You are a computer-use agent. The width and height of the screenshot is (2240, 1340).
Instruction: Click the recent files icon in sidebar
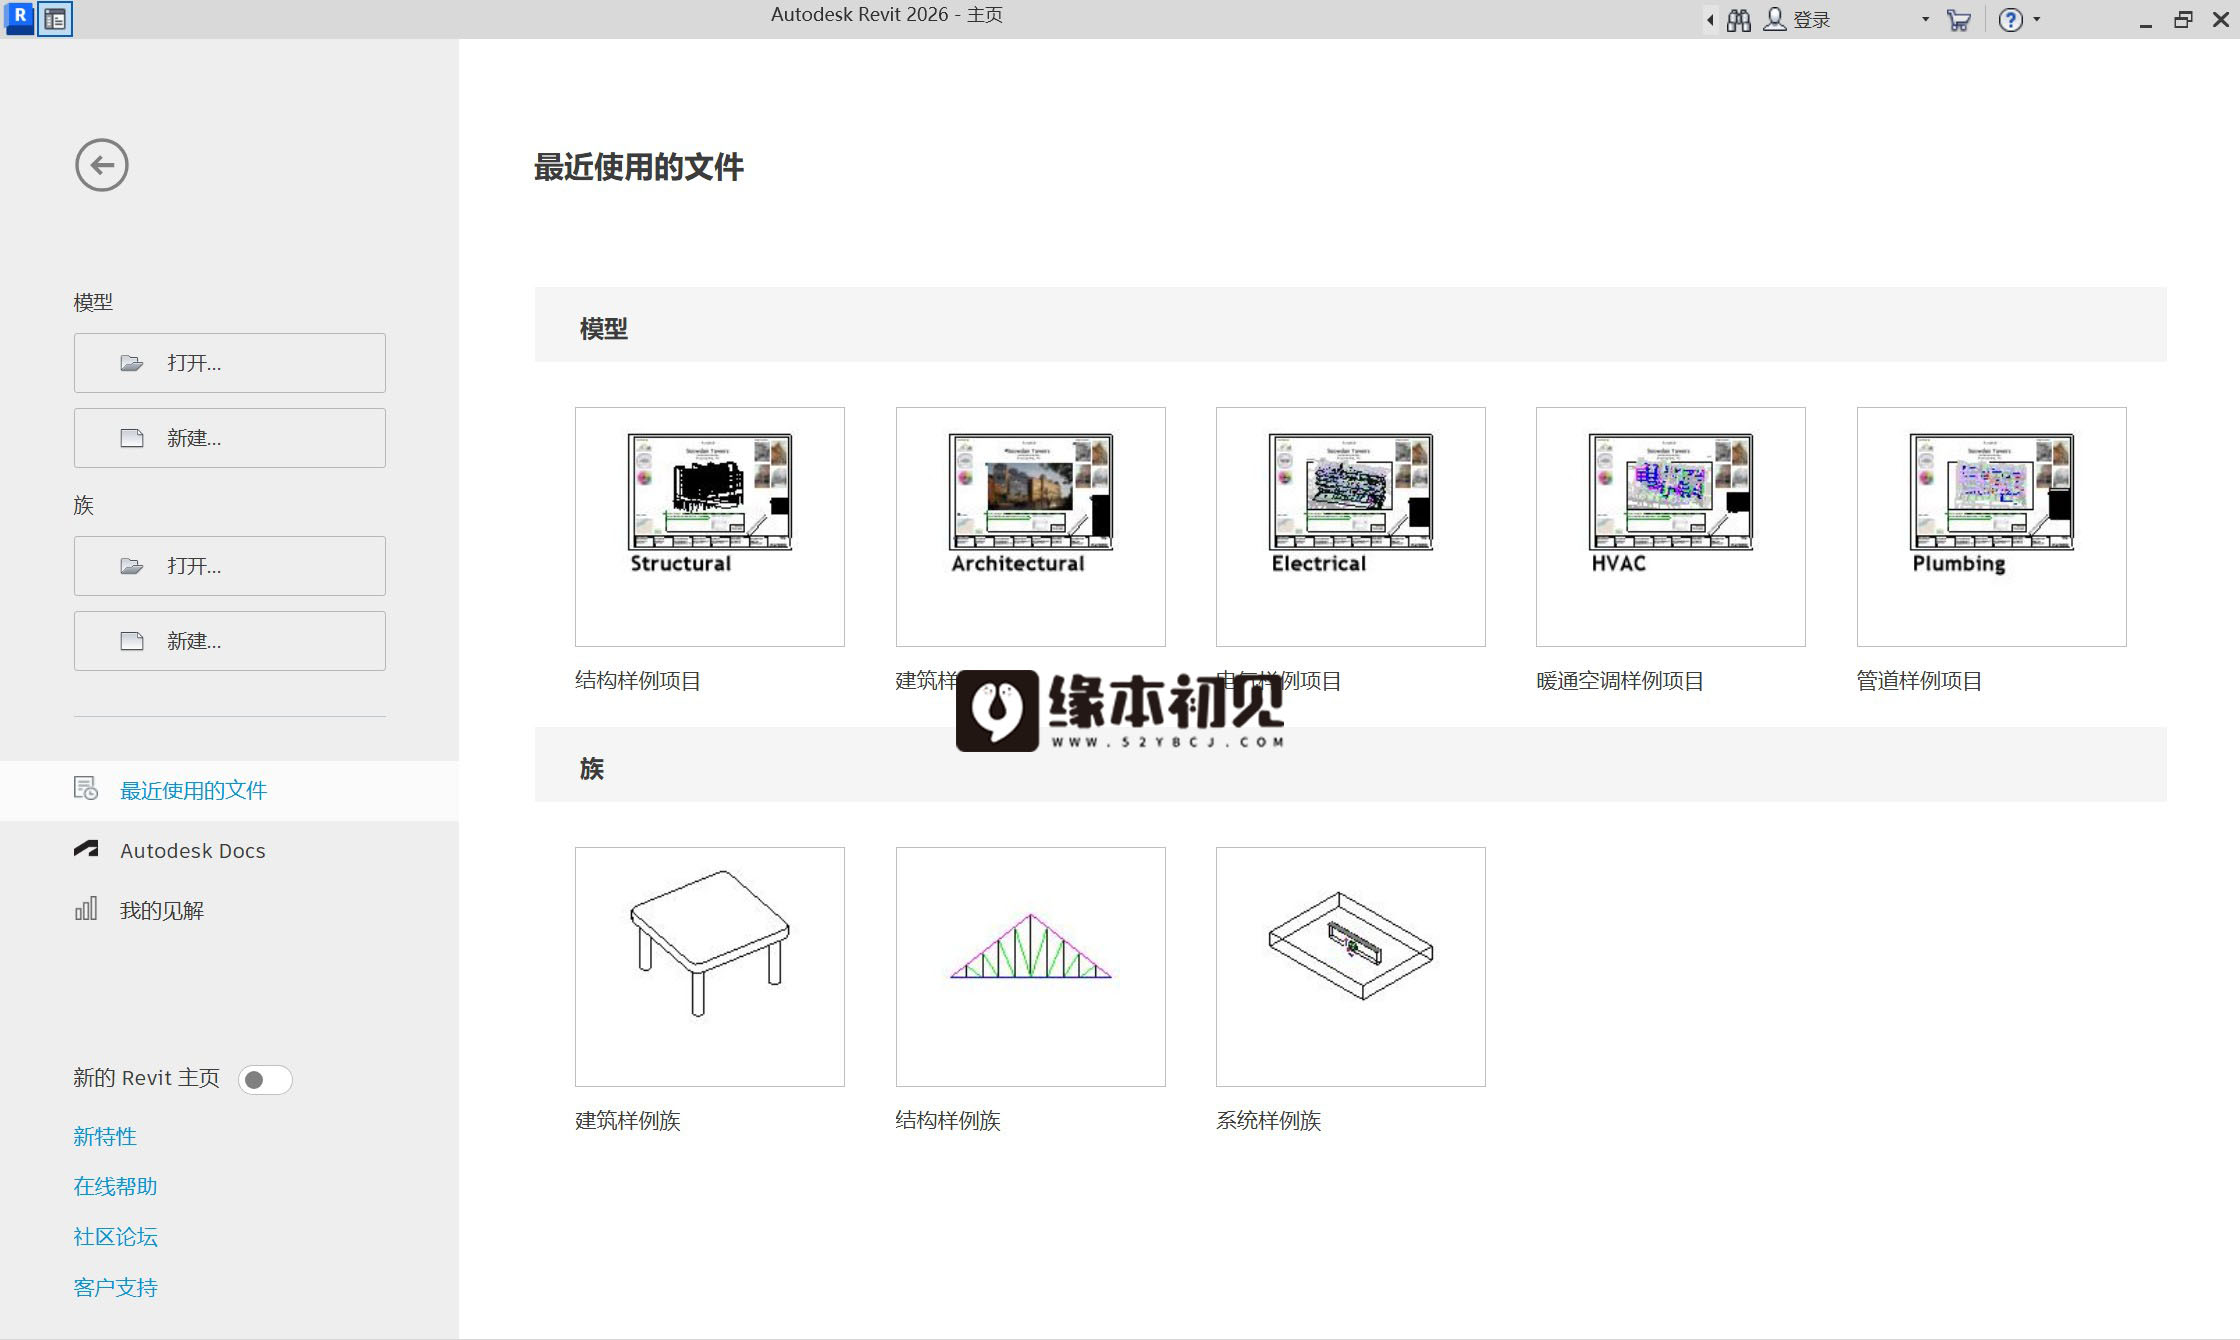[x=86, y=789]
